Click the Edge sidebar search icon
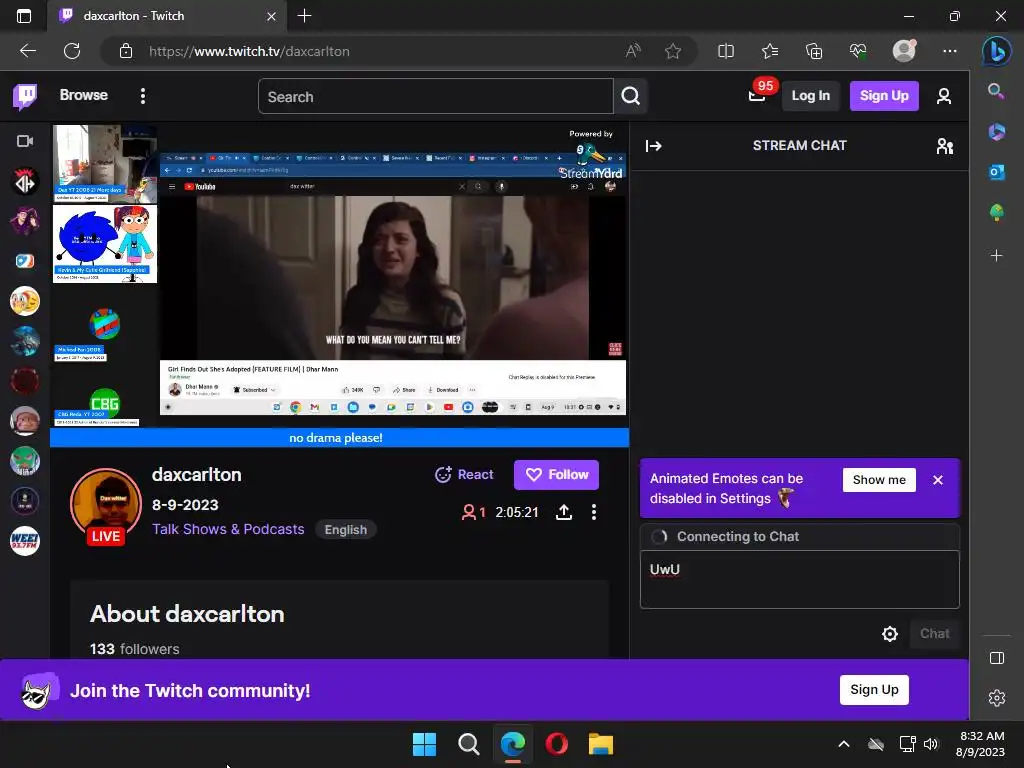The height and width of the screenshot is (768, 1024). (x=996, y=91)
